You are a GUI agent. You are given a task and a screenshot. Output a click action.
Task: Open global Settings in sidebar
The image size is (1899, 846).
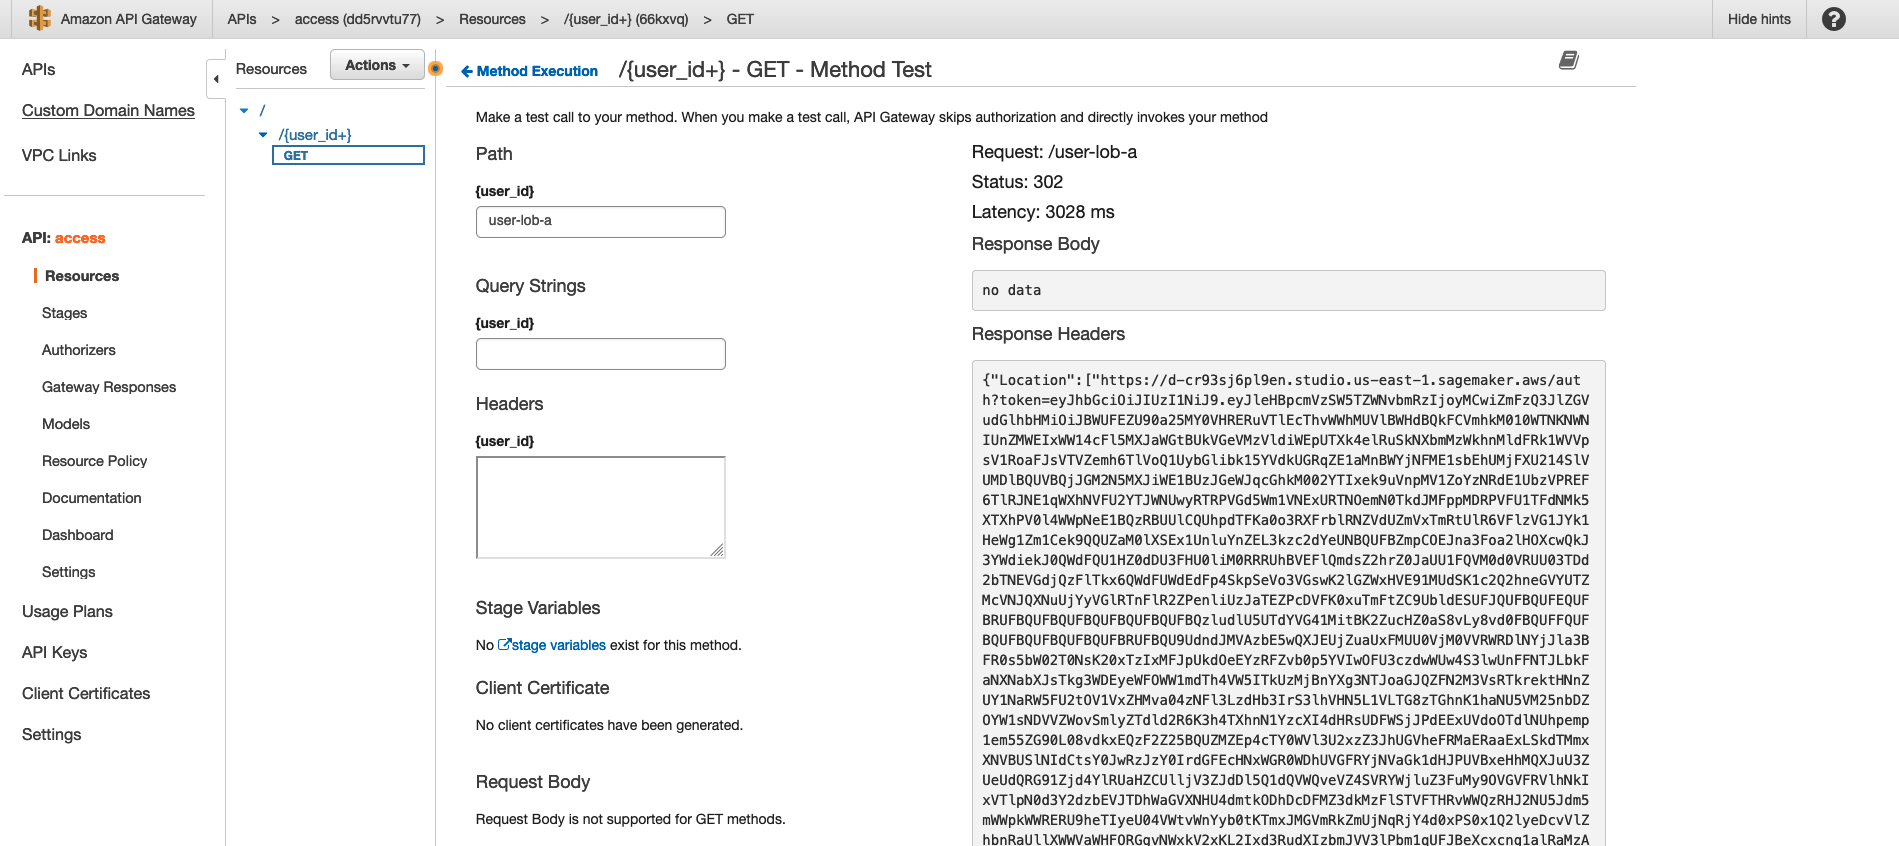tap(51, 734)
